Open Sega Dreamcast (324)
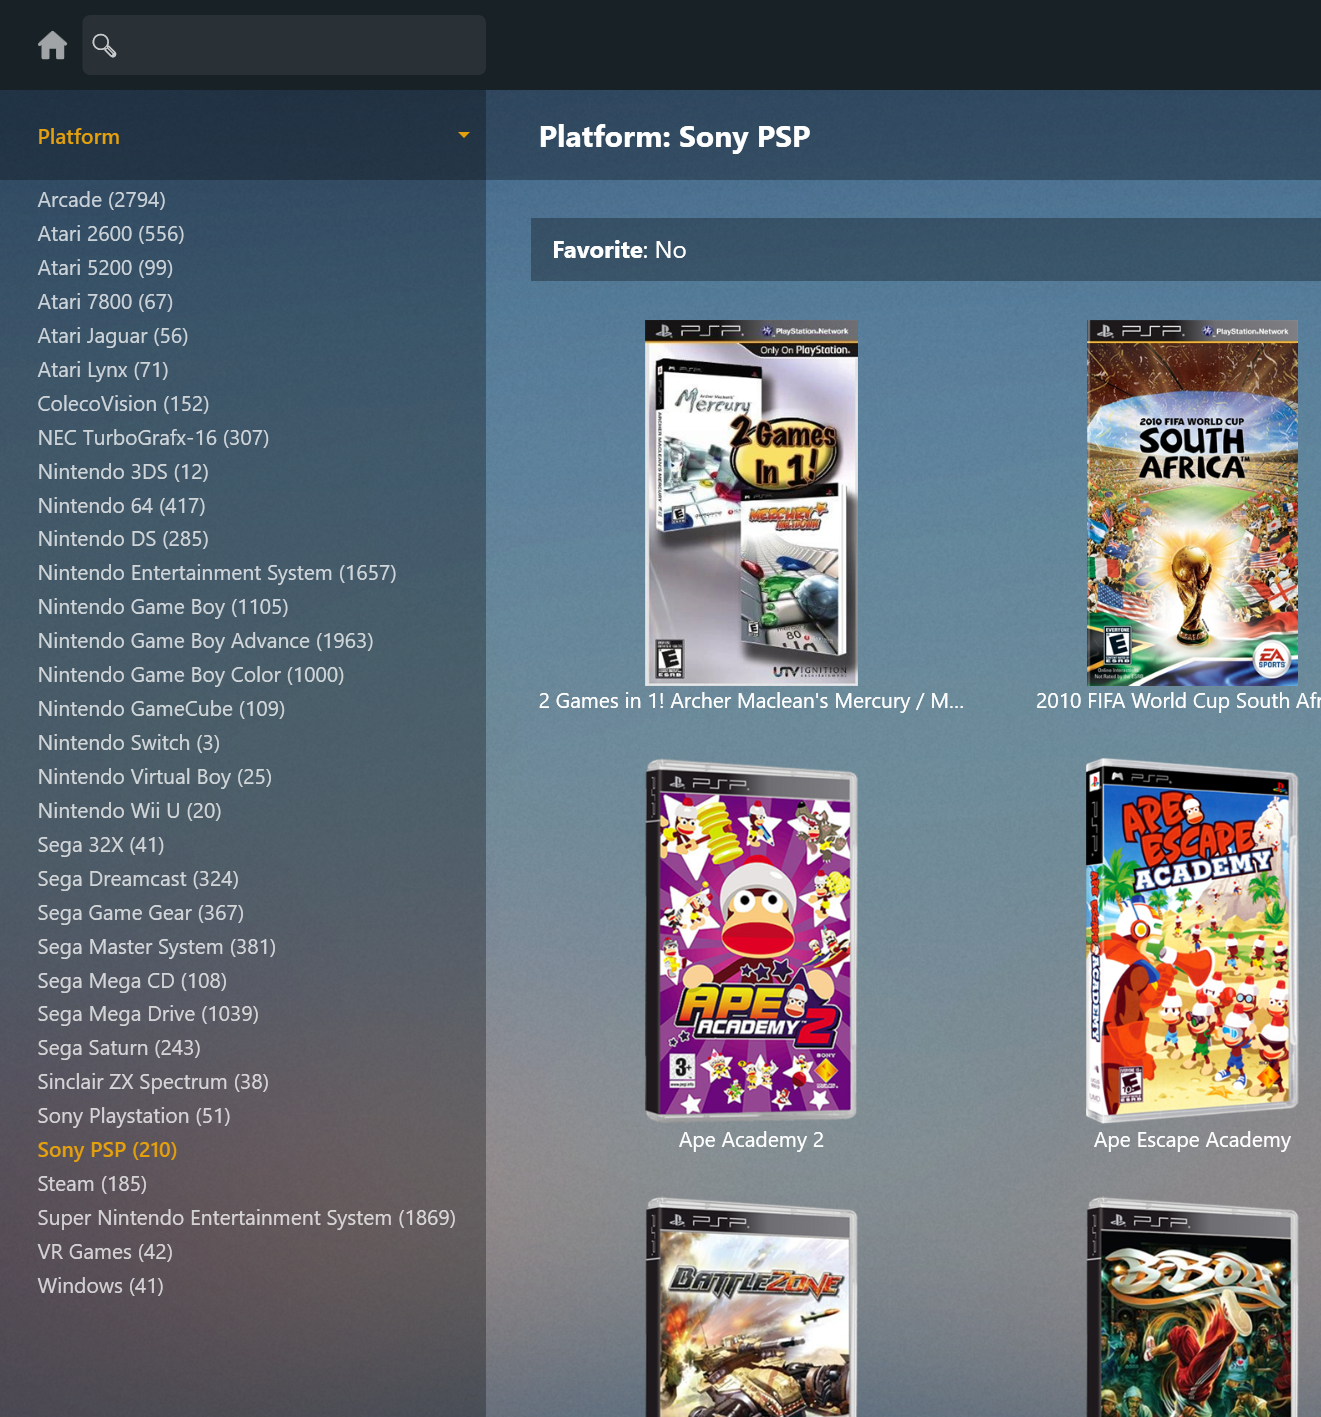This screenshot has width=1321, height=1417. pyautogui.click(x=138, y=879)
